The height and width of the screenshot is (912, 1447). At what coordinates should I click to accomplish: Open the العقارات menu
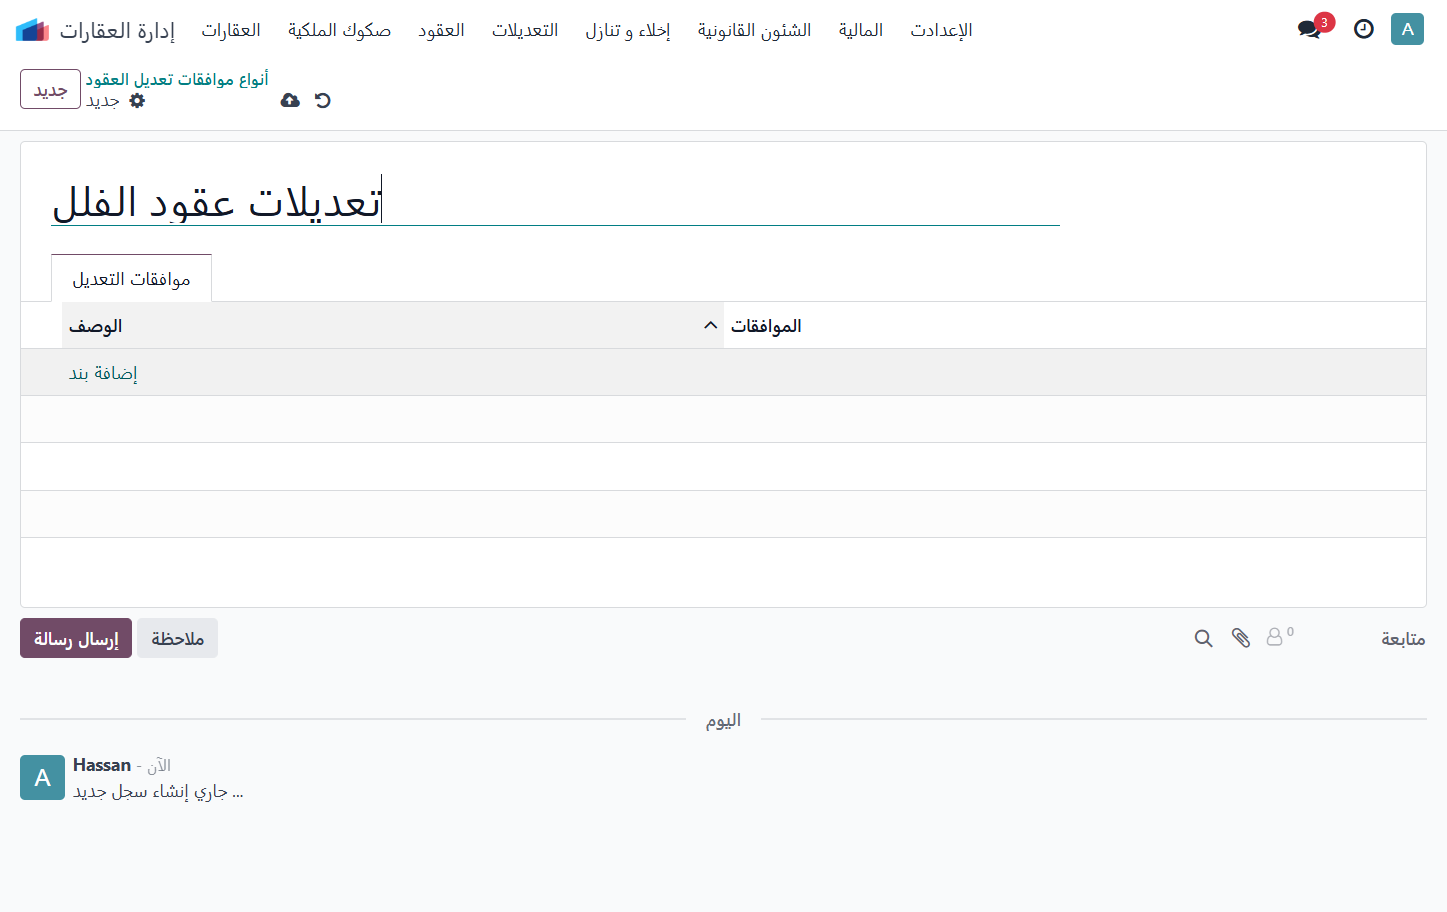pos(231,30)
